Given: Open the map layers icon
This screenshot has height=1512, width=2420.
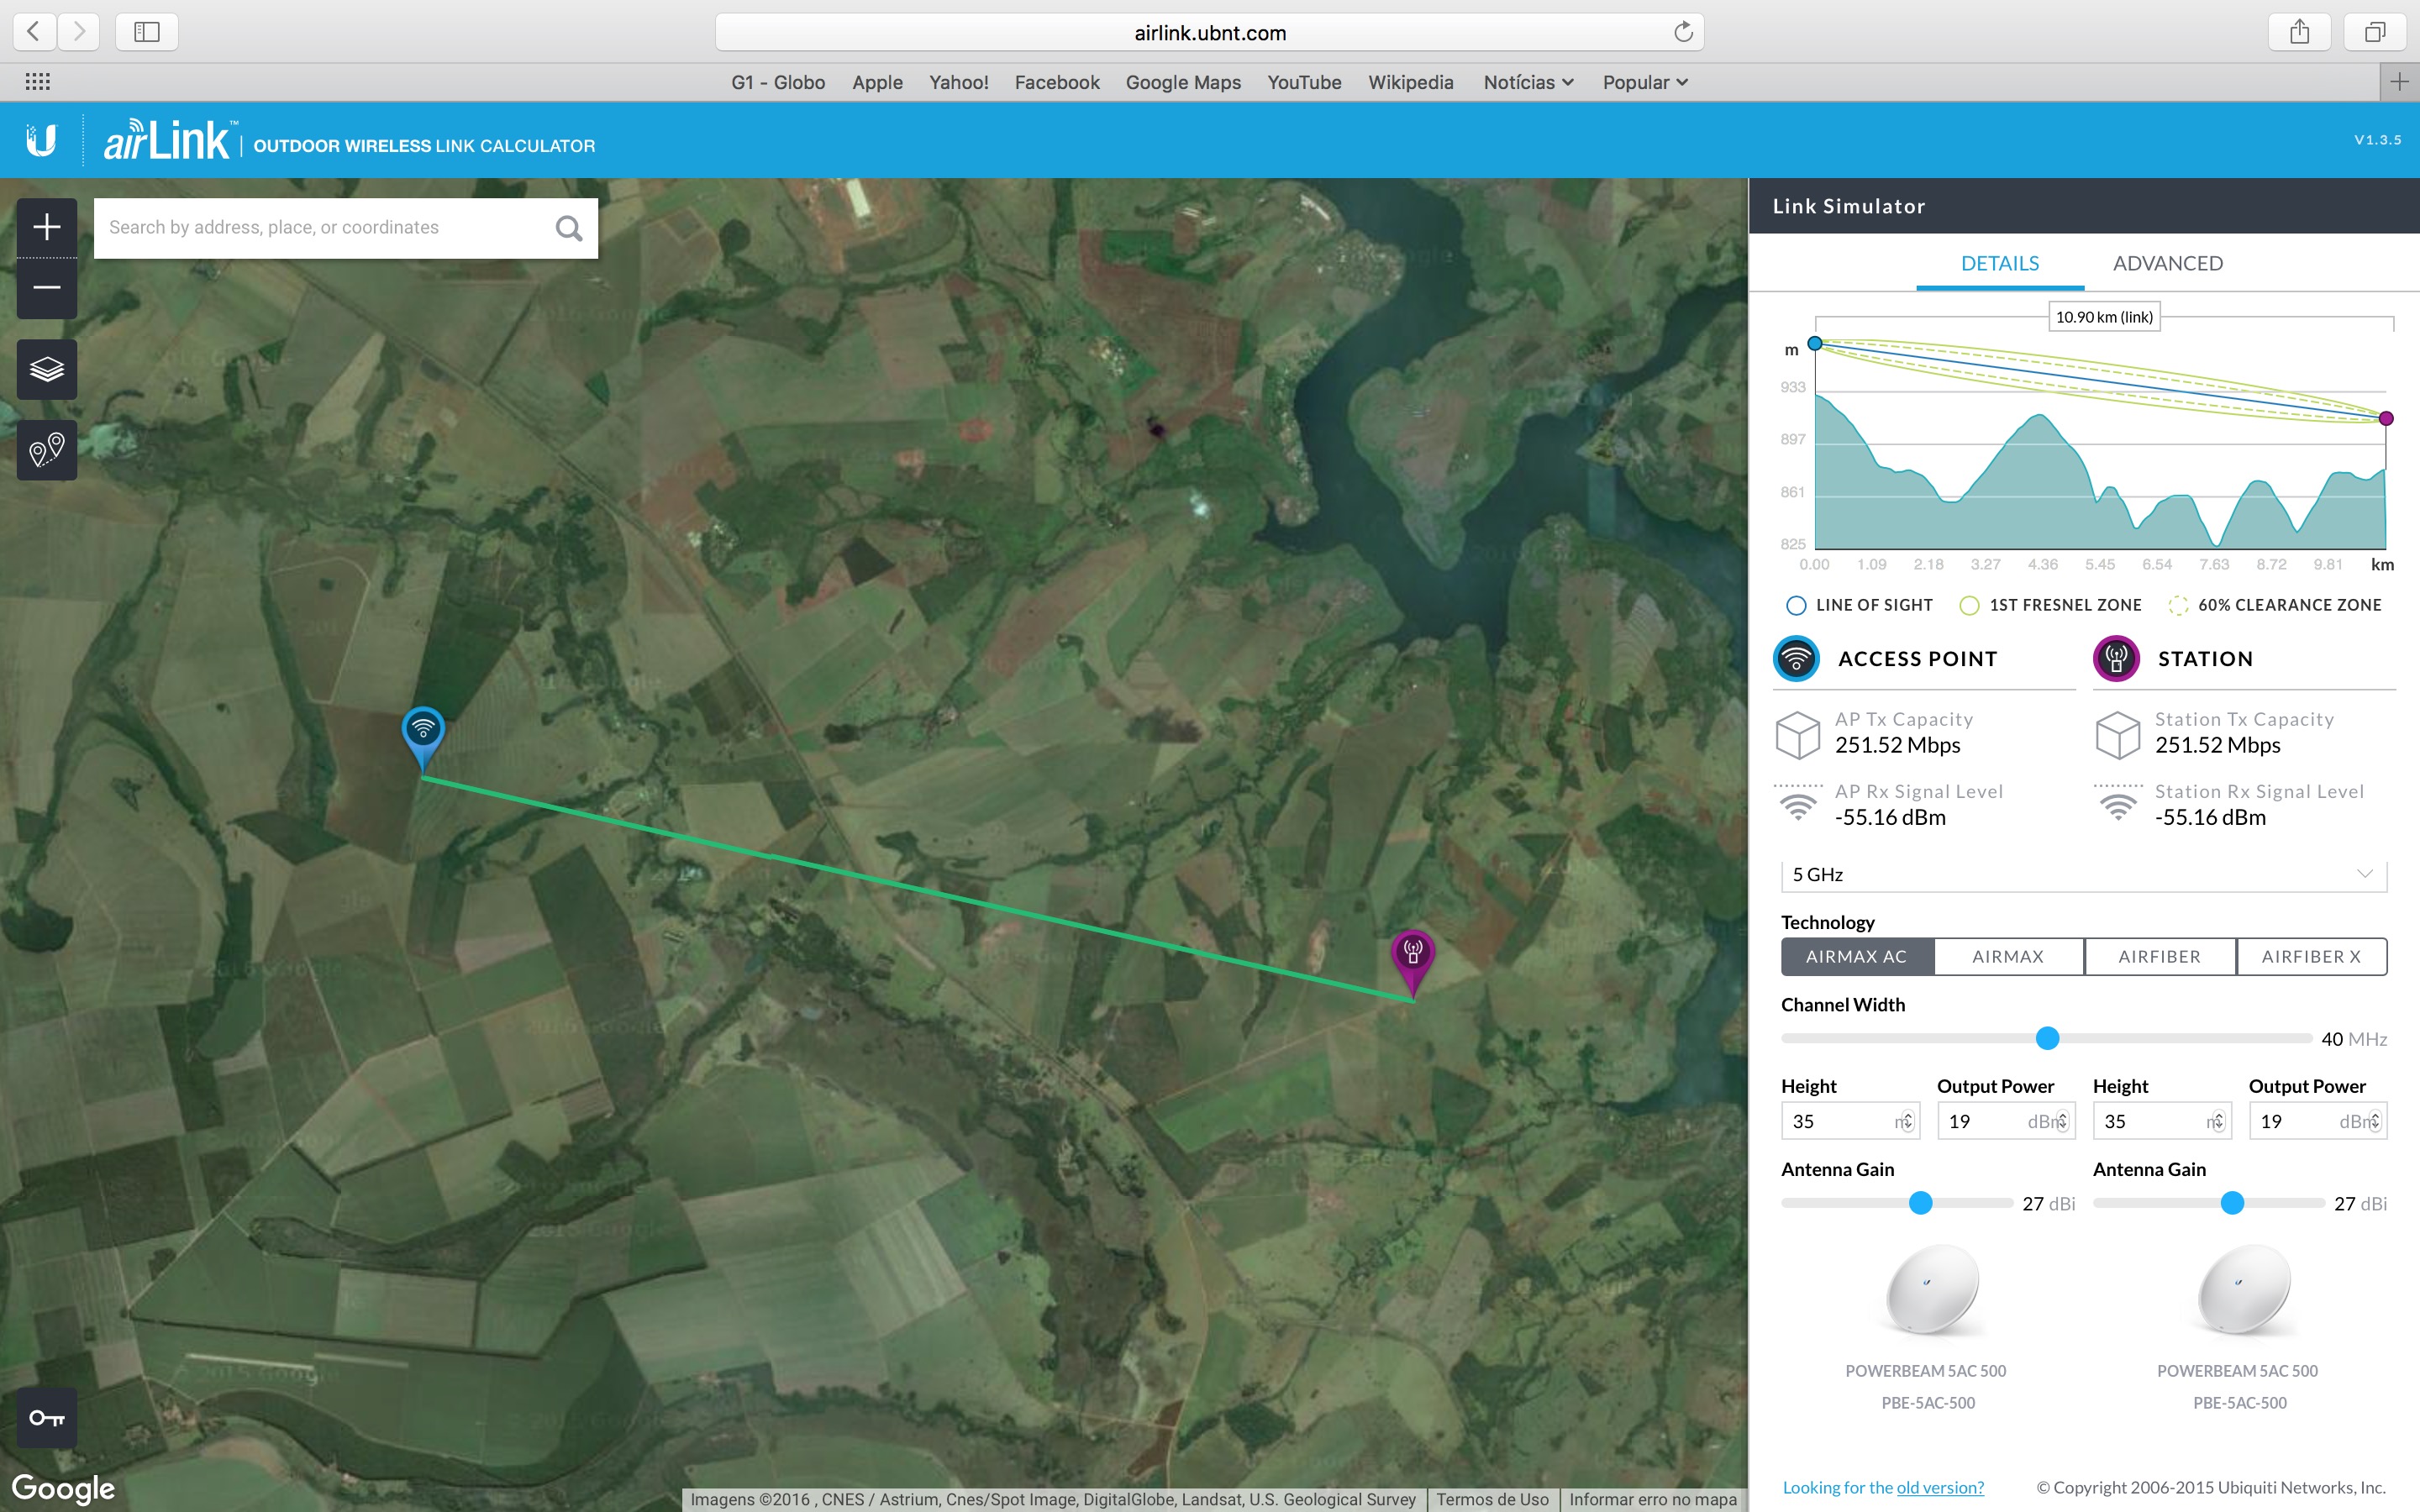Looking at the screenshot, I should tap(47, 369).
